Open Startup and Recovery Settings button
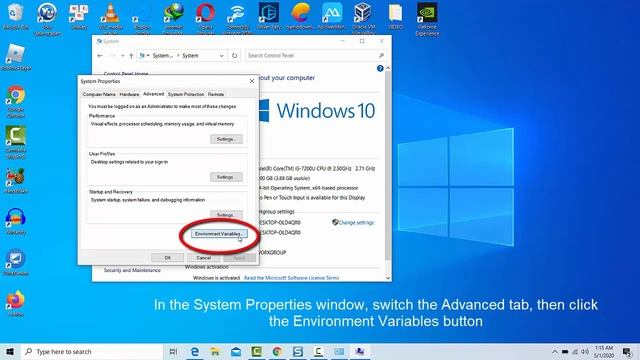640x360 pixels. tap(226, 214)
